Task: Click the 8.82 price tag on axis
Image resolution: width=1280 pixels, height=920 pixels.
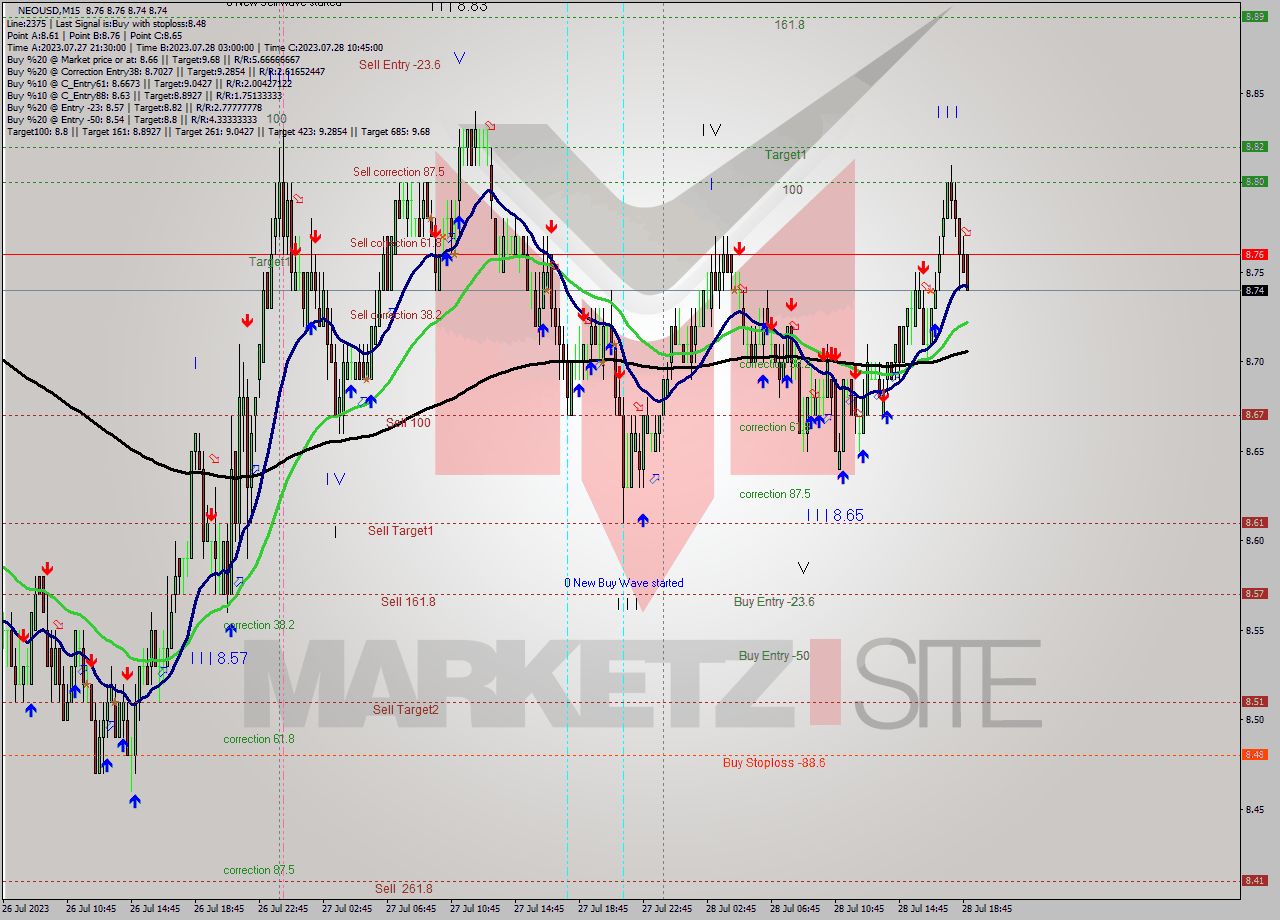Action: (1254, 147)
